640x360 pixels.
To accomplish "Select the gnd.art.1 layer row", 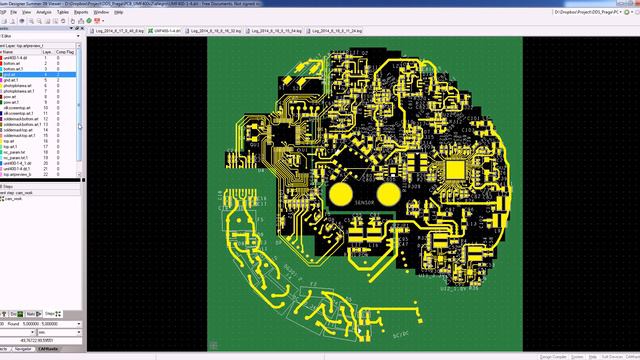I will 38,80.
